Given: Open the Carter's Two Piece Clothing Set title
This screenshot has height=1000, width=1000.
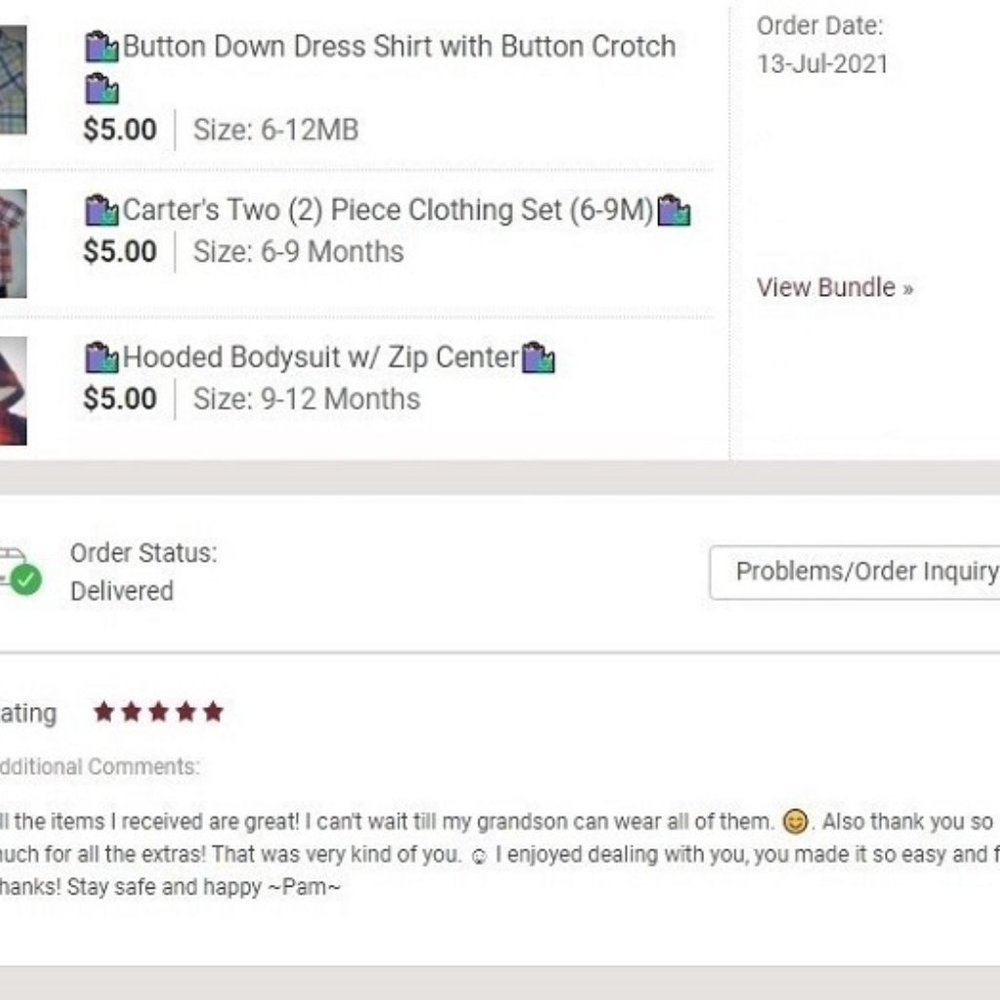Looking at the screenshot, I should click(x=387, y=211).
